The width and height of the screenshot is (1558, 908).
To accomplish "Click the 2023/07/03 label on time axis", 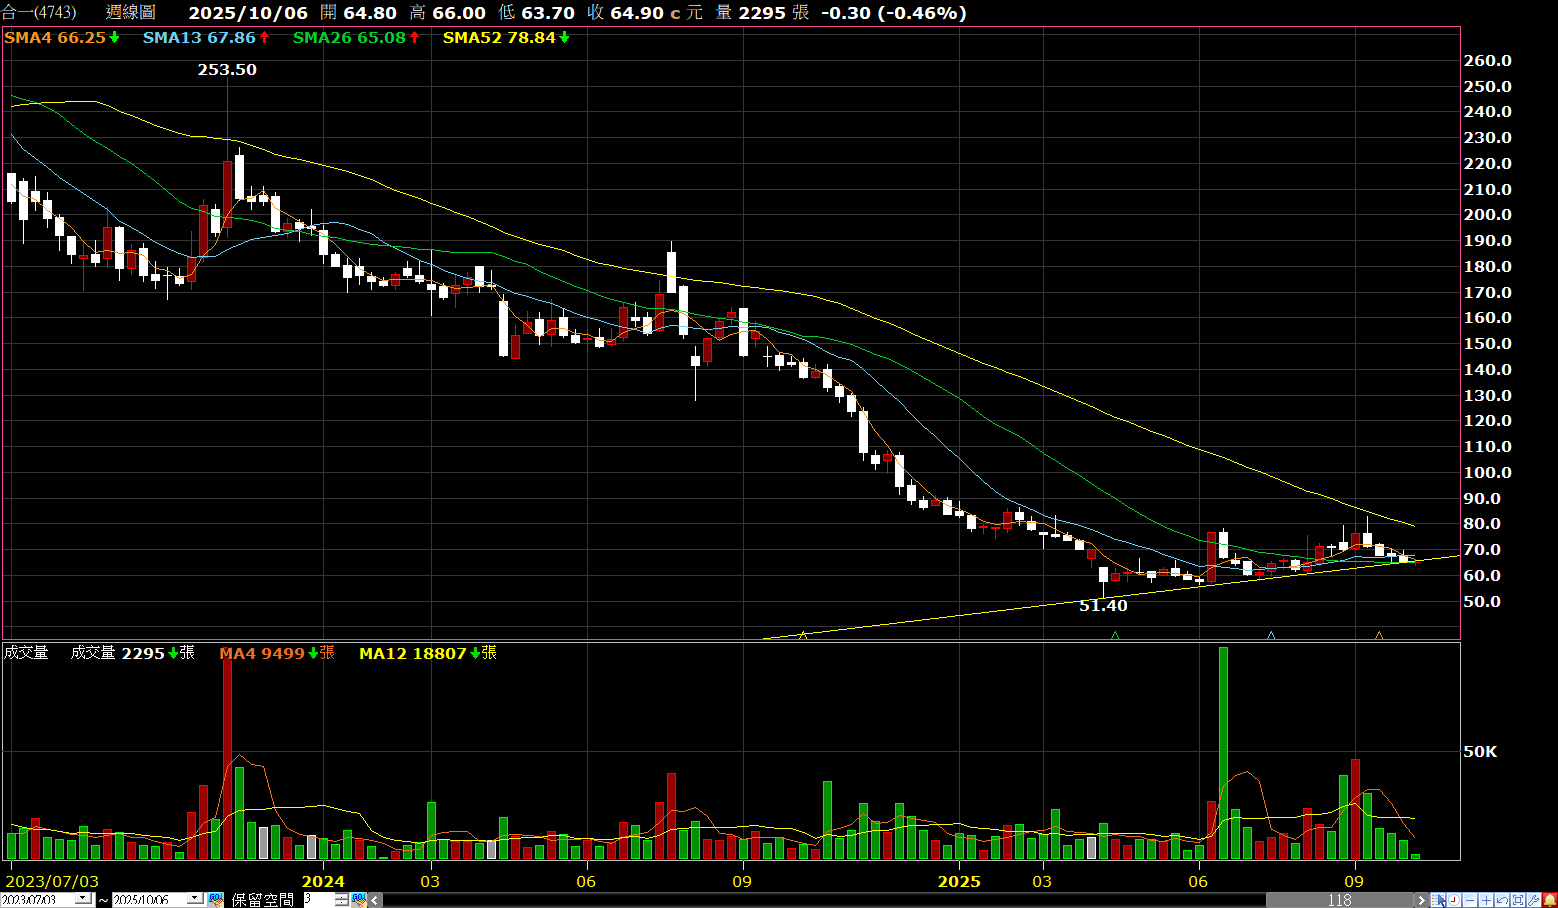I will pos(53,882).
